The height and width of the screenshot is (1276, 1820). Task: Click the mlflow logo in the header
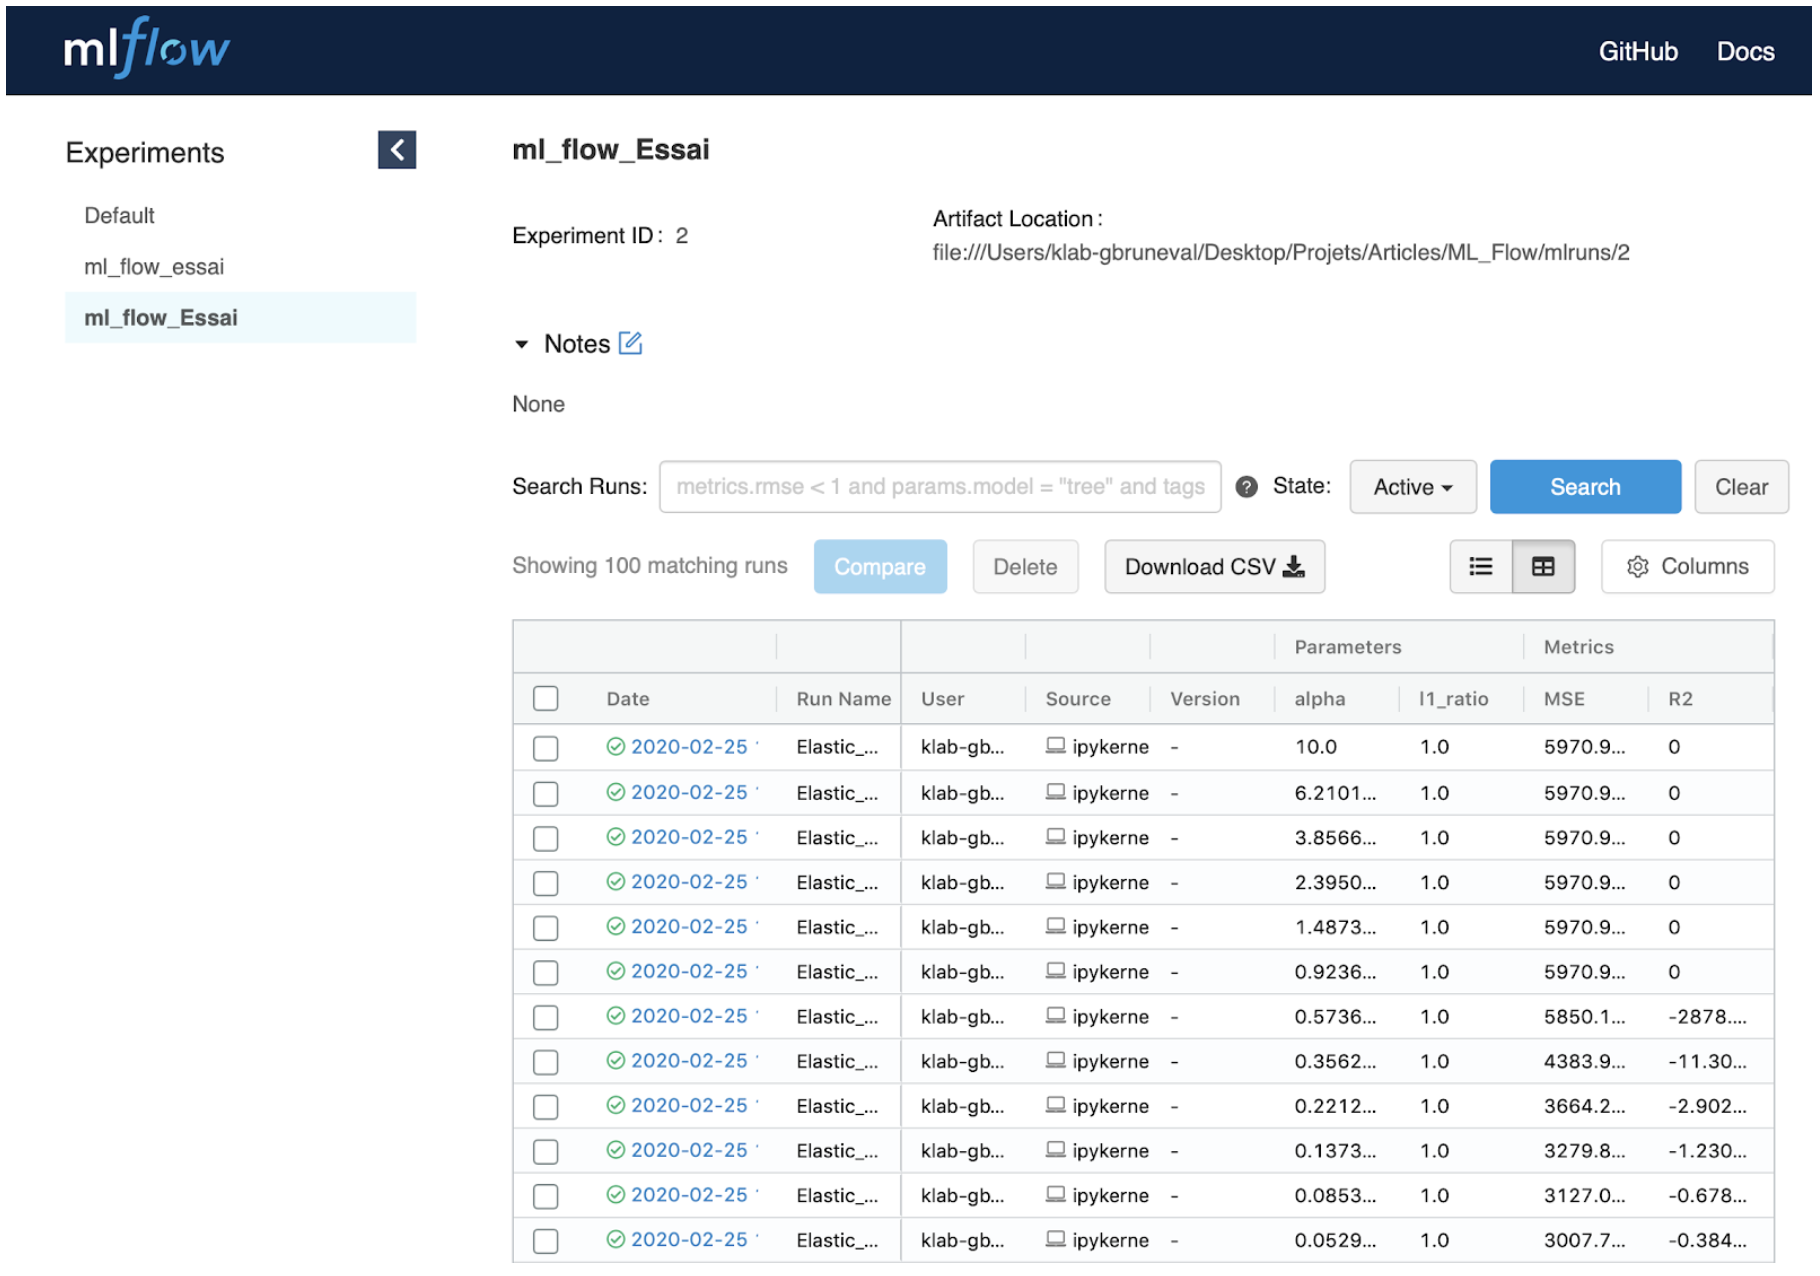click(146, 48)
